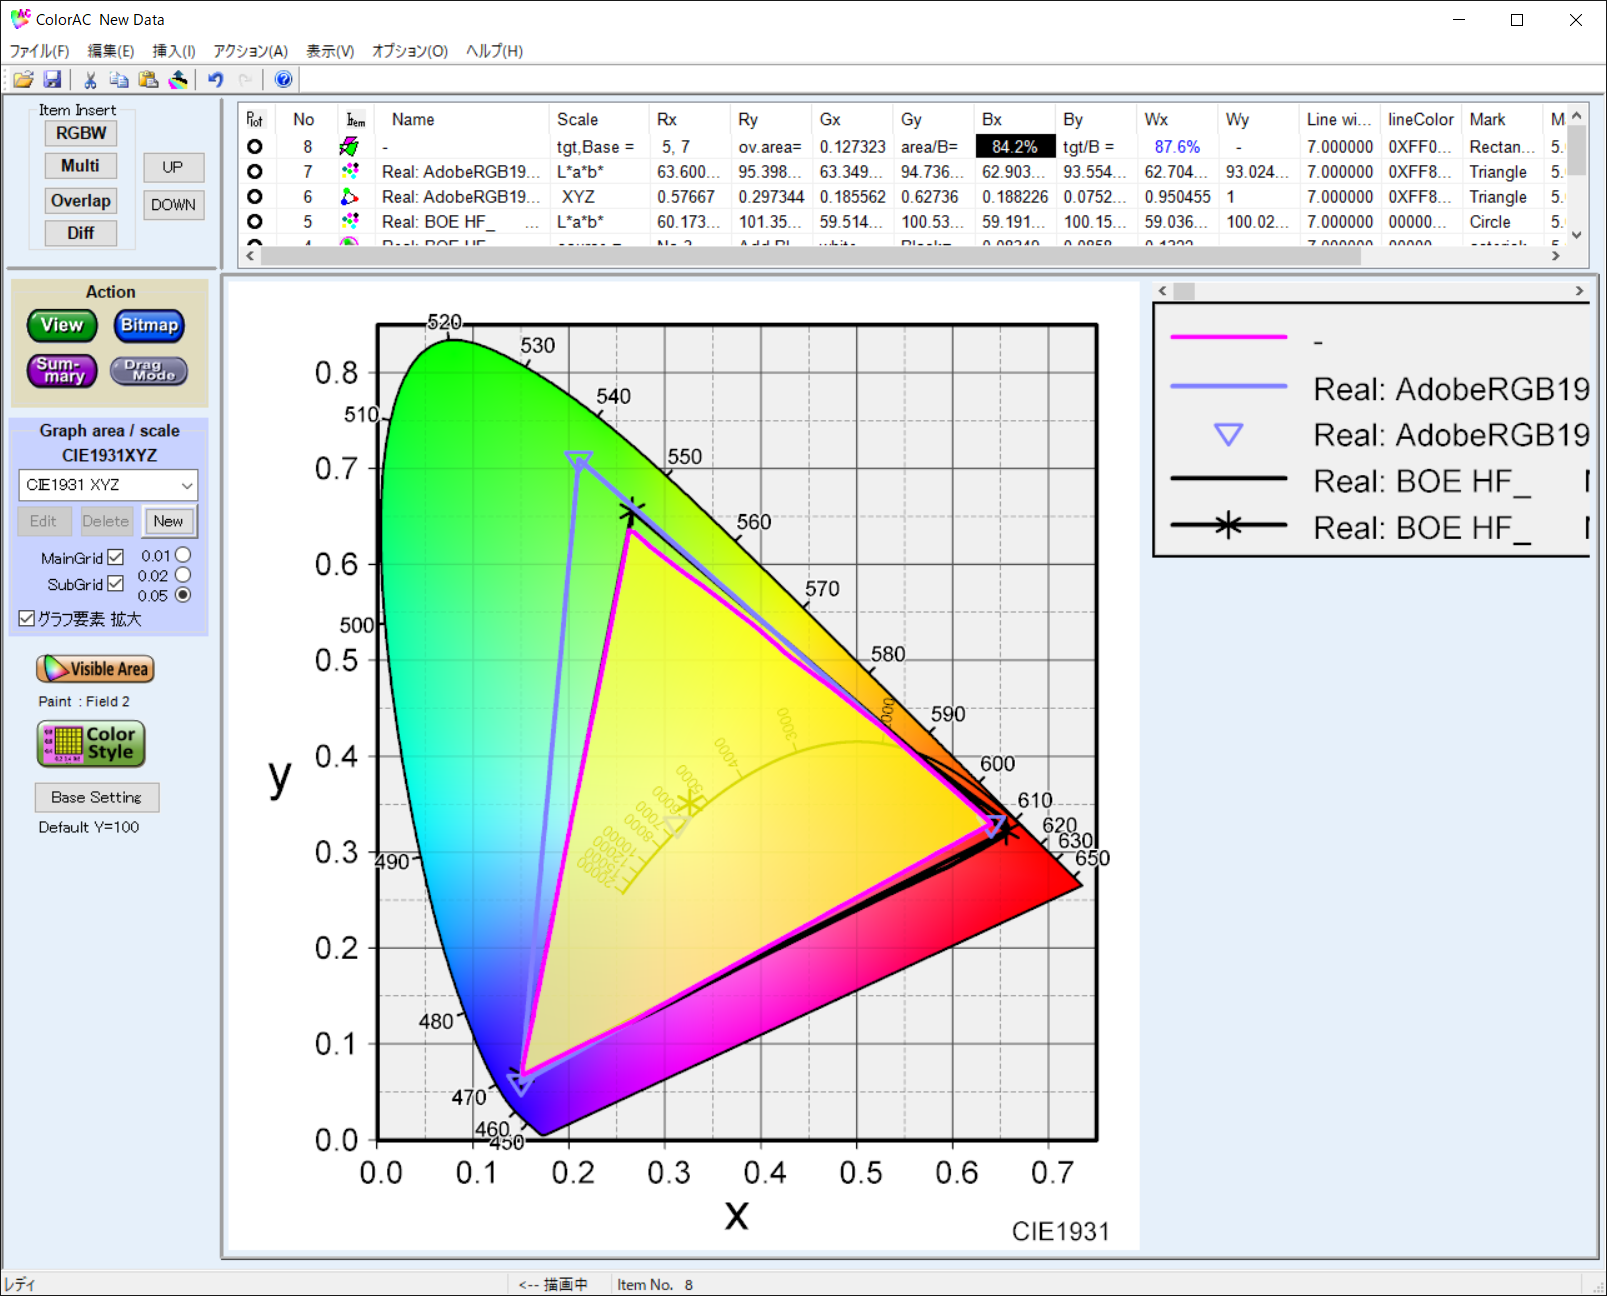Open Base Setting
The width and height of the screenshot is (1607, 1296).
click(x=97, y=797)
